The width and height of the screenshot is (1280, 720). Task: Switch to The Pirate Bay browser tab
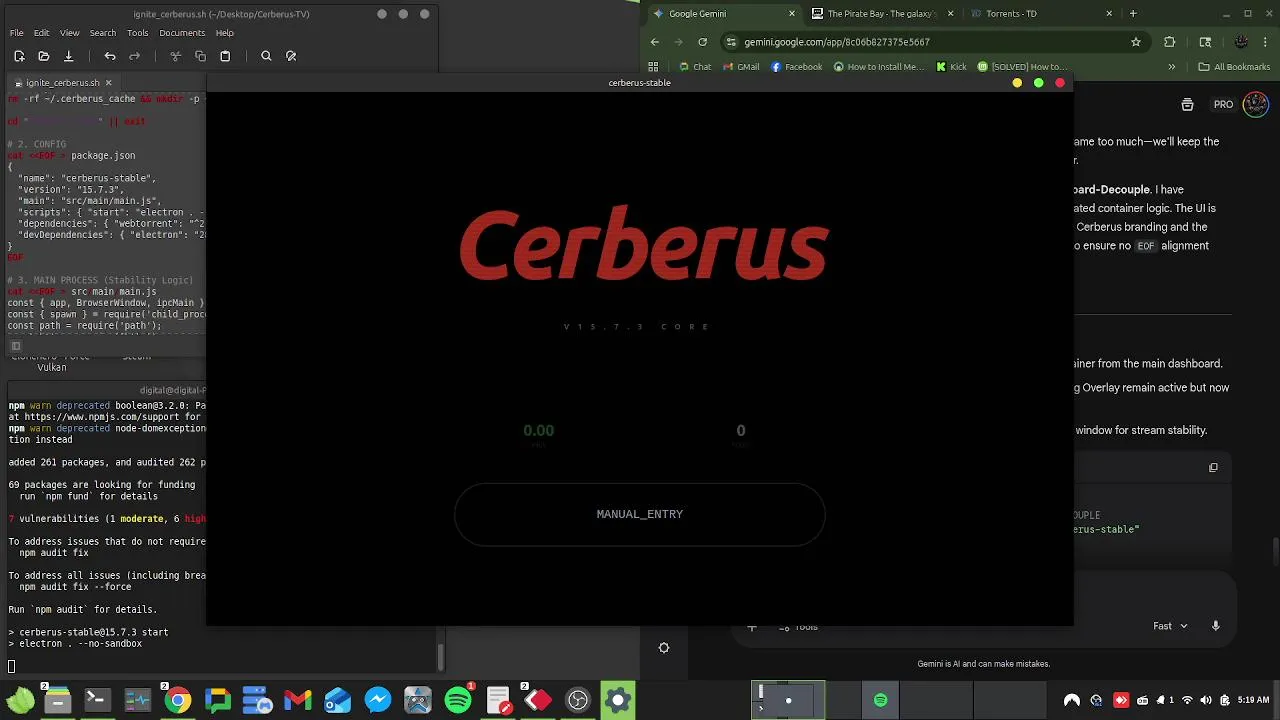click(x=882, y=14)
